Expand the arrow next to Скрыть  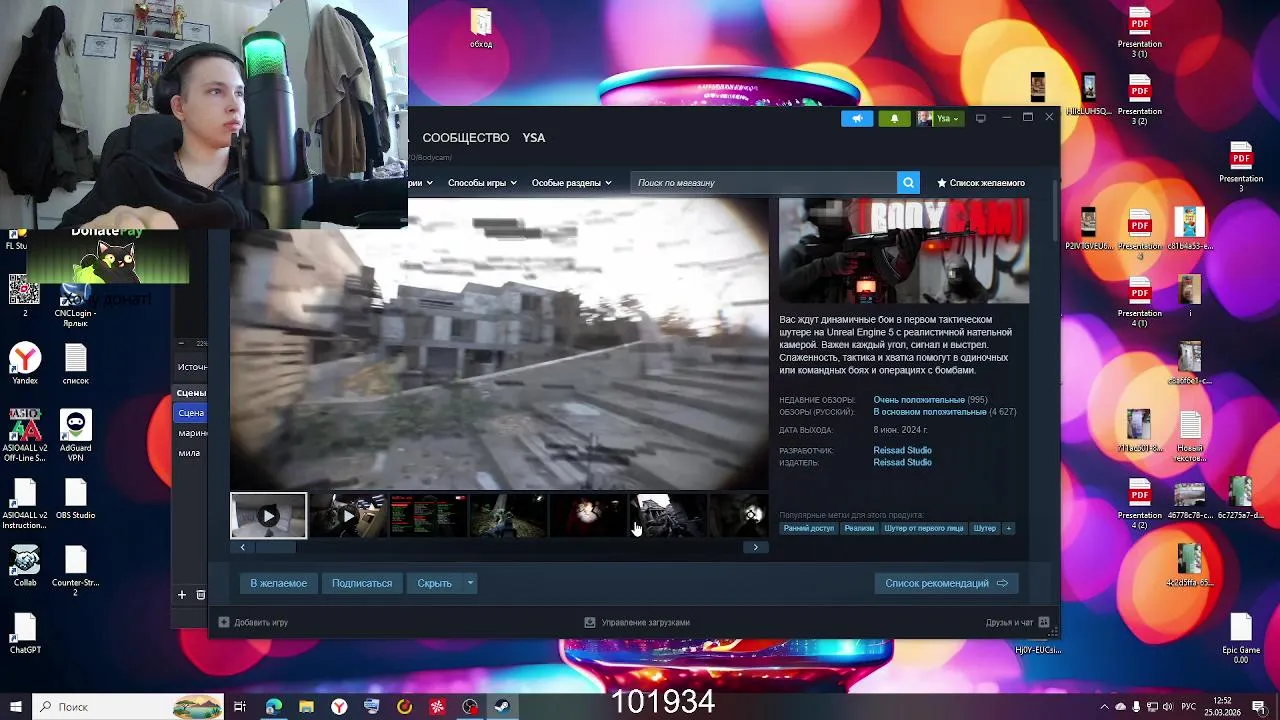tap(470, 583)
